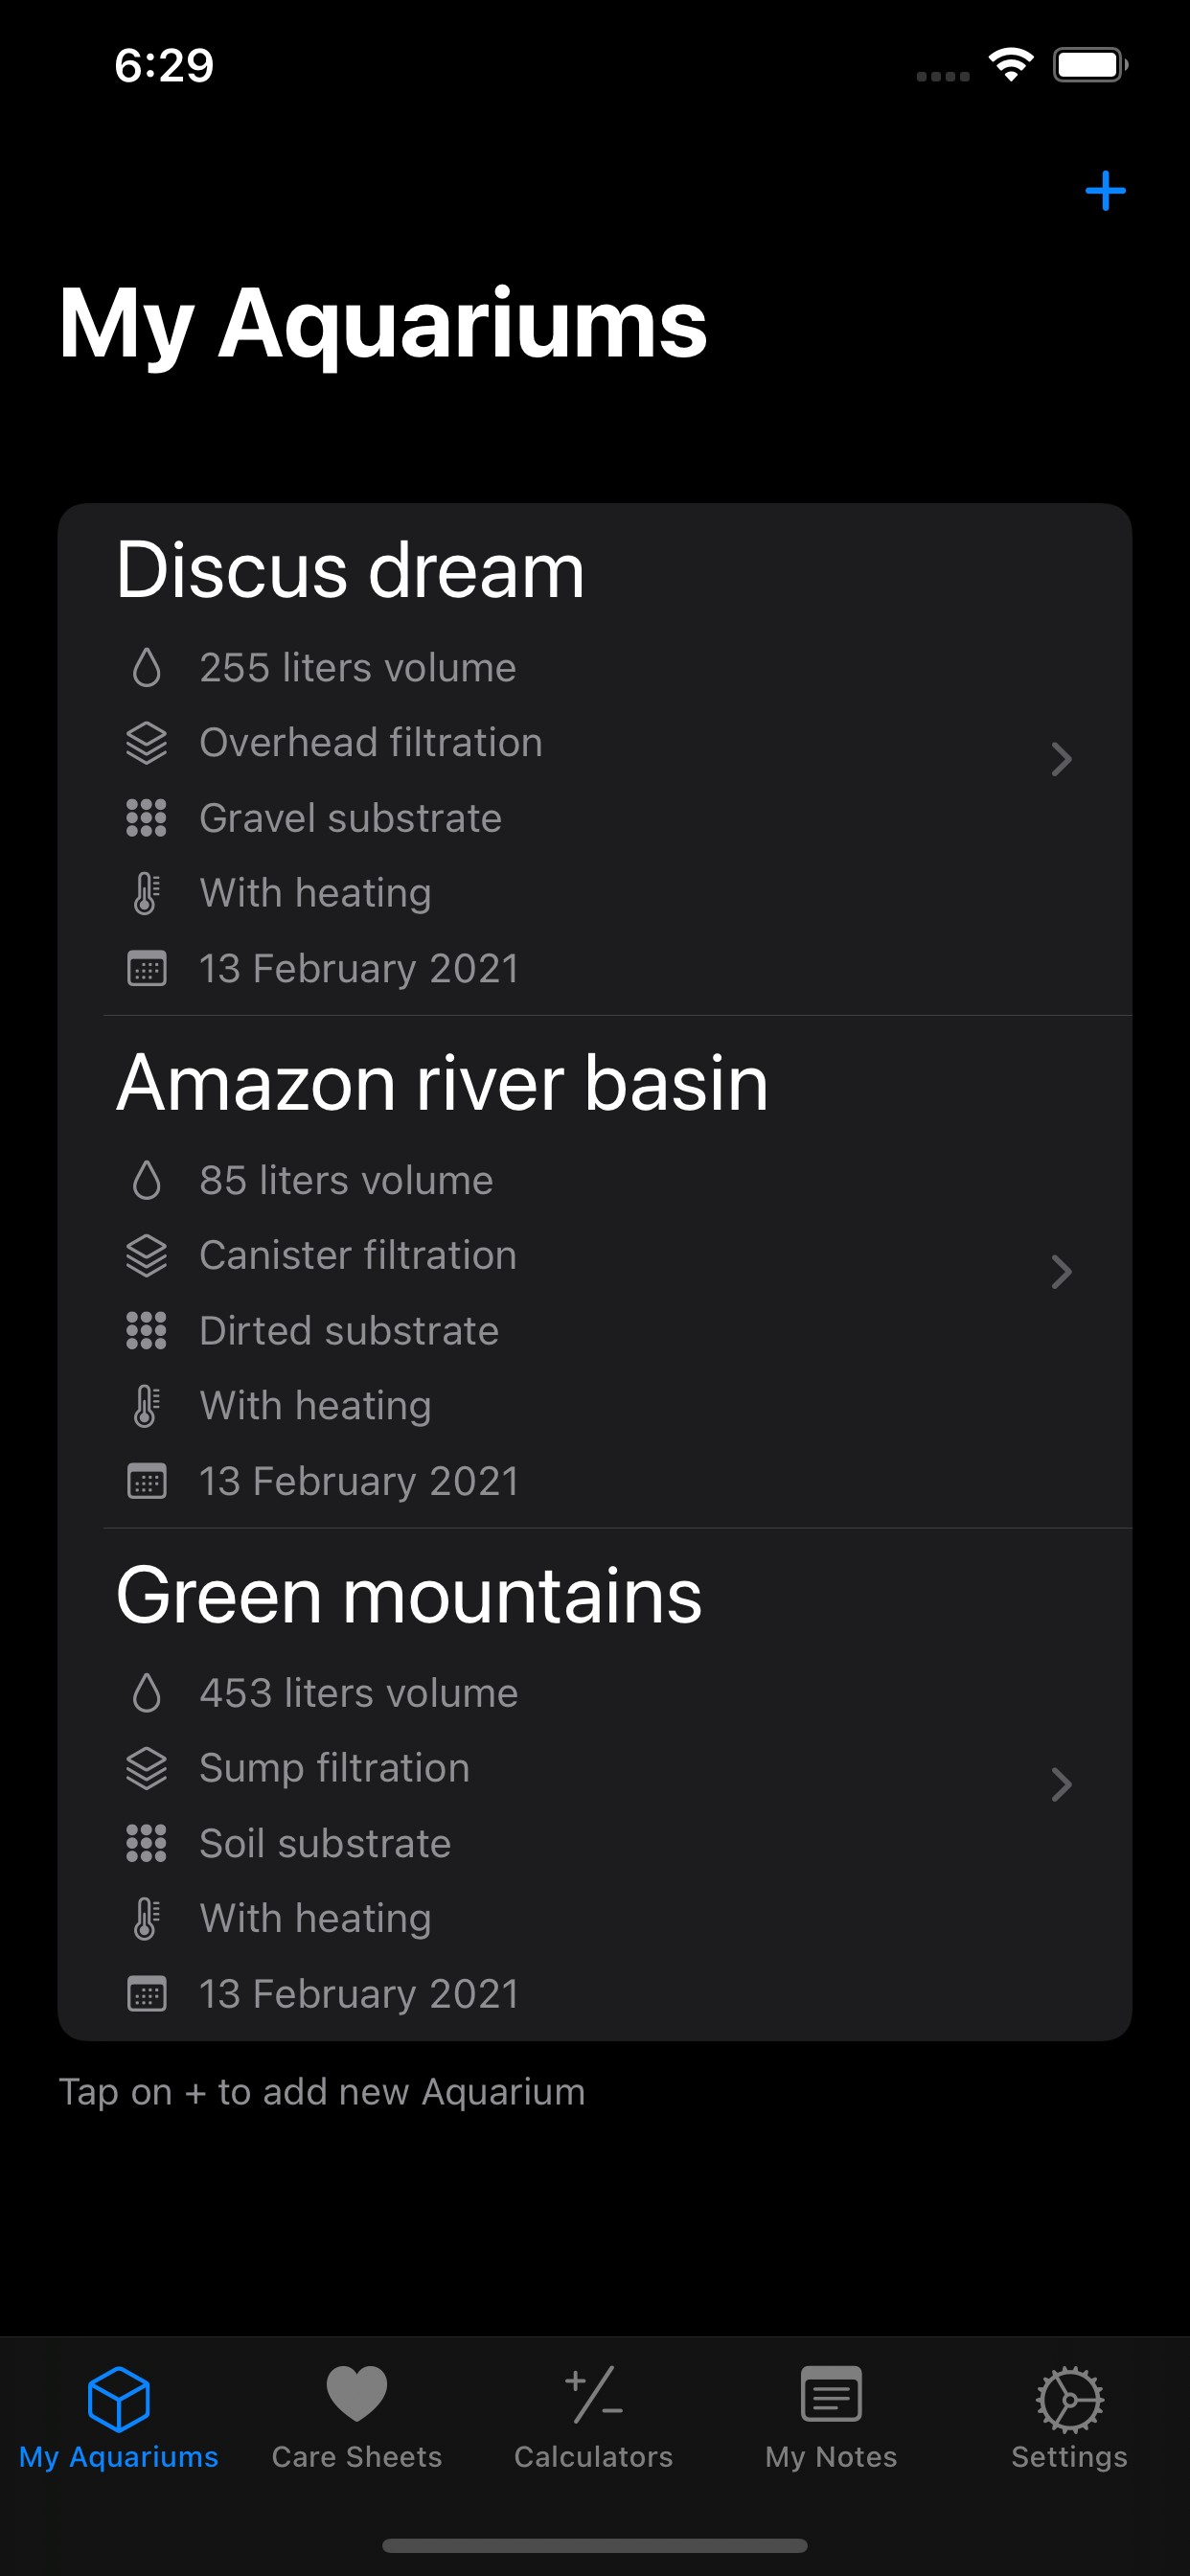Image resolution: width=1190 pixels, height=2576 pixels.
Task: Tap the thermometer icon in Discus dream
Action: pyautogui.click(x=146, y=893)
